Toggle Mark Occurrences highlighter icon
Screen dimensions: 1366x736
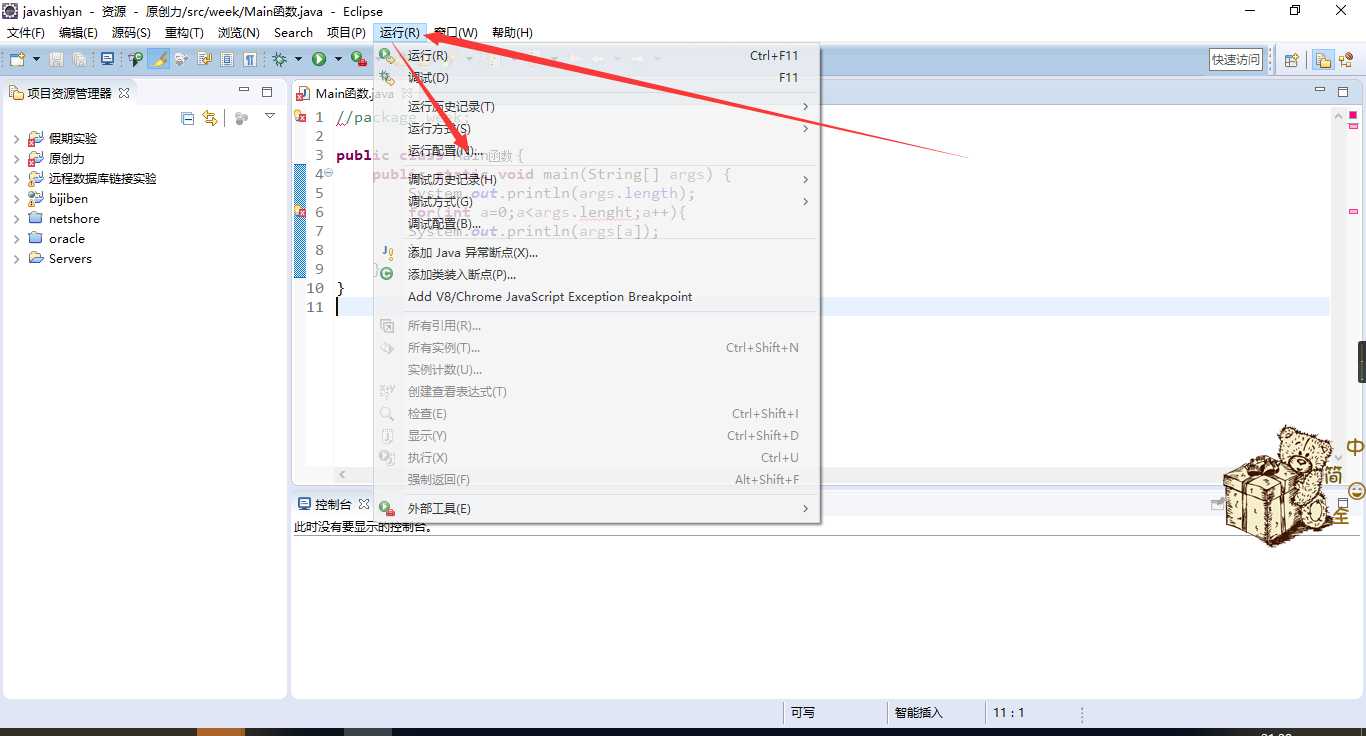pyautogui.click(x=158, y=60)
